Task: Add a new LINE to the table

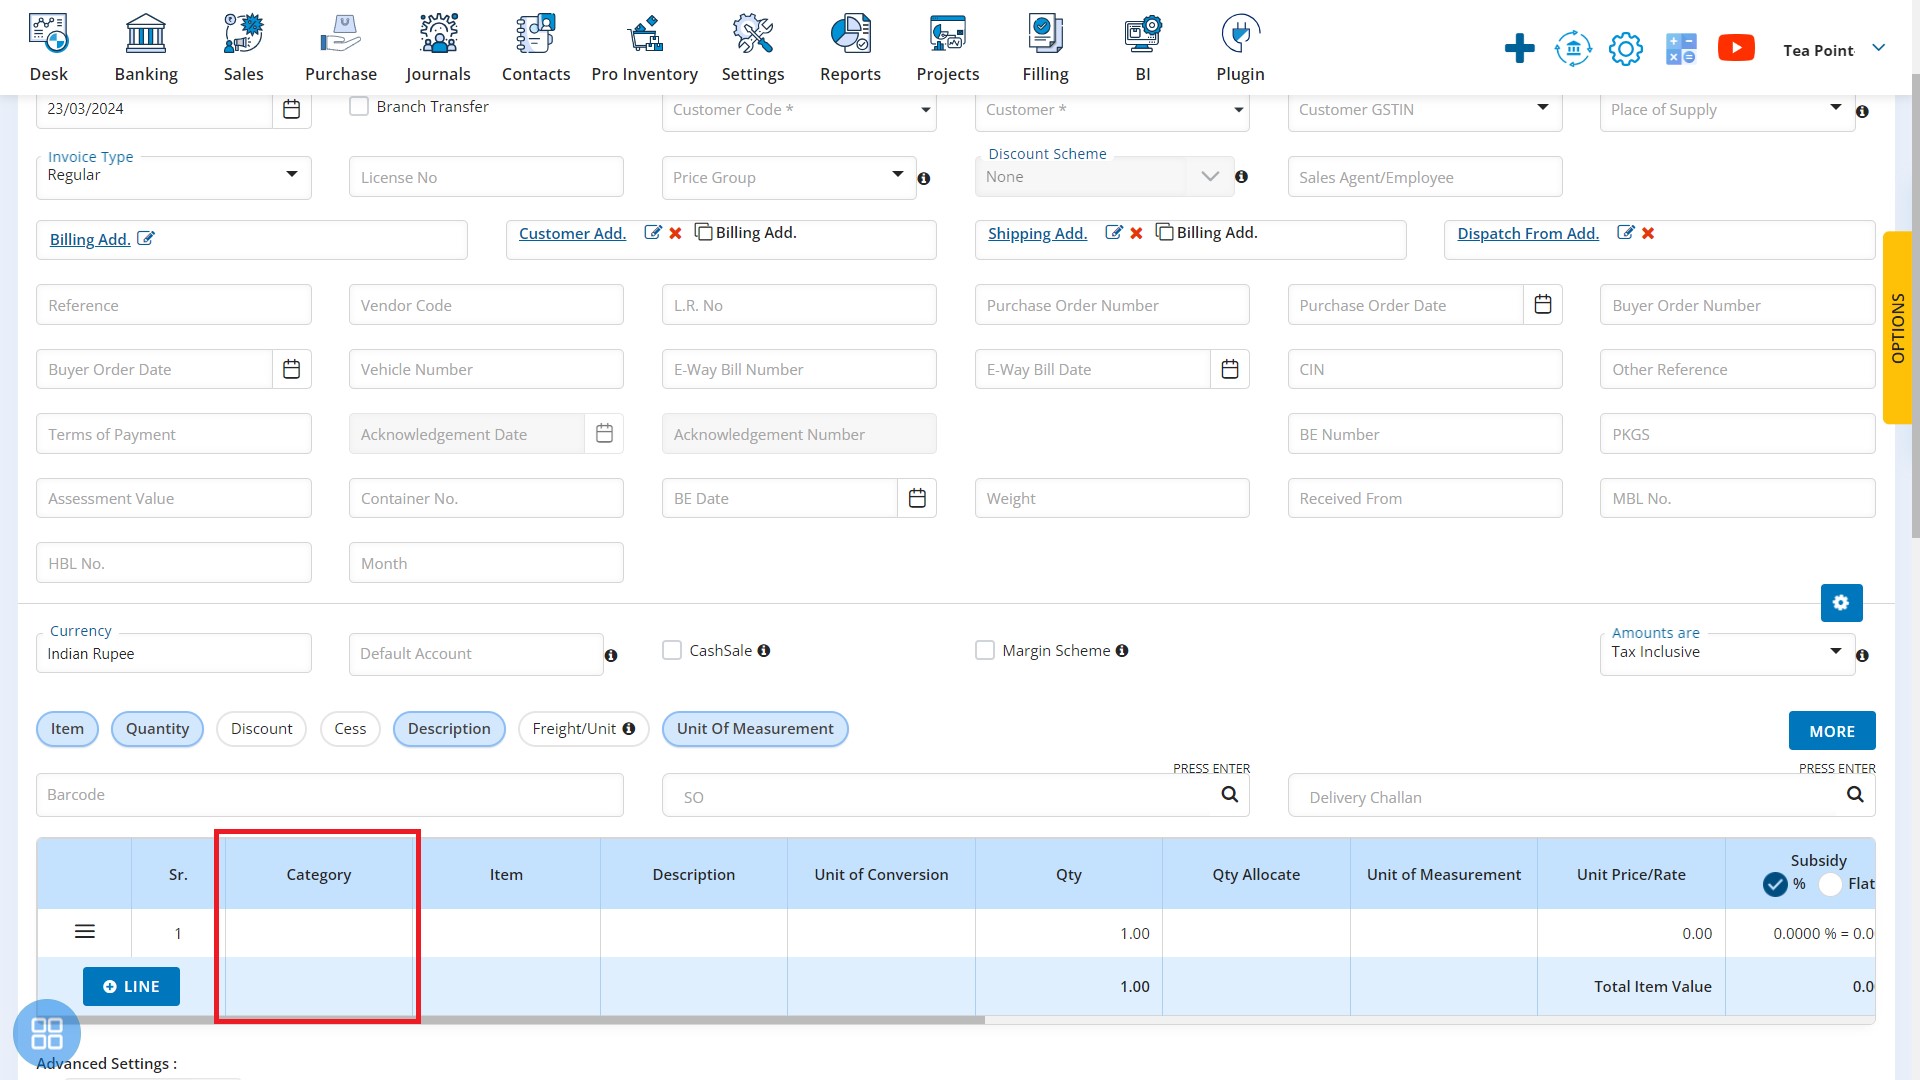Action: coord(131,986)
